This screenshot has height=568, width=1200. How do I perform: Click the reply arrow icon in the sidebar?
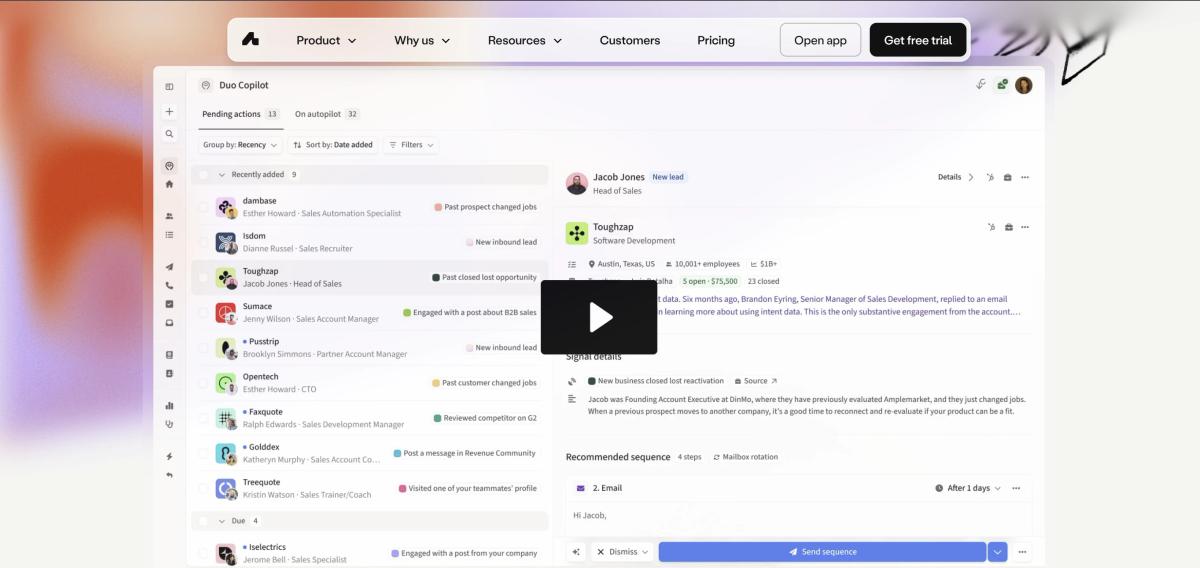click(x=169, y=475)
